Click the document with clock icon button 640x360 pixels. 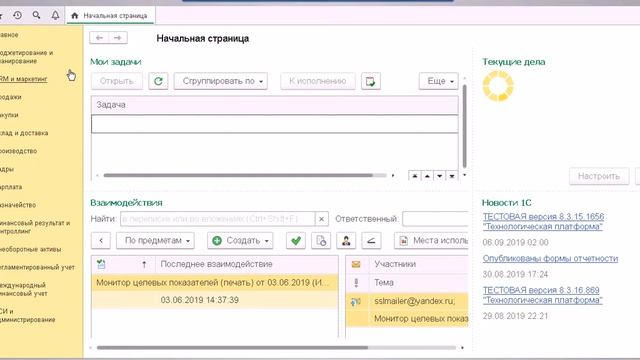pos(321,240)
